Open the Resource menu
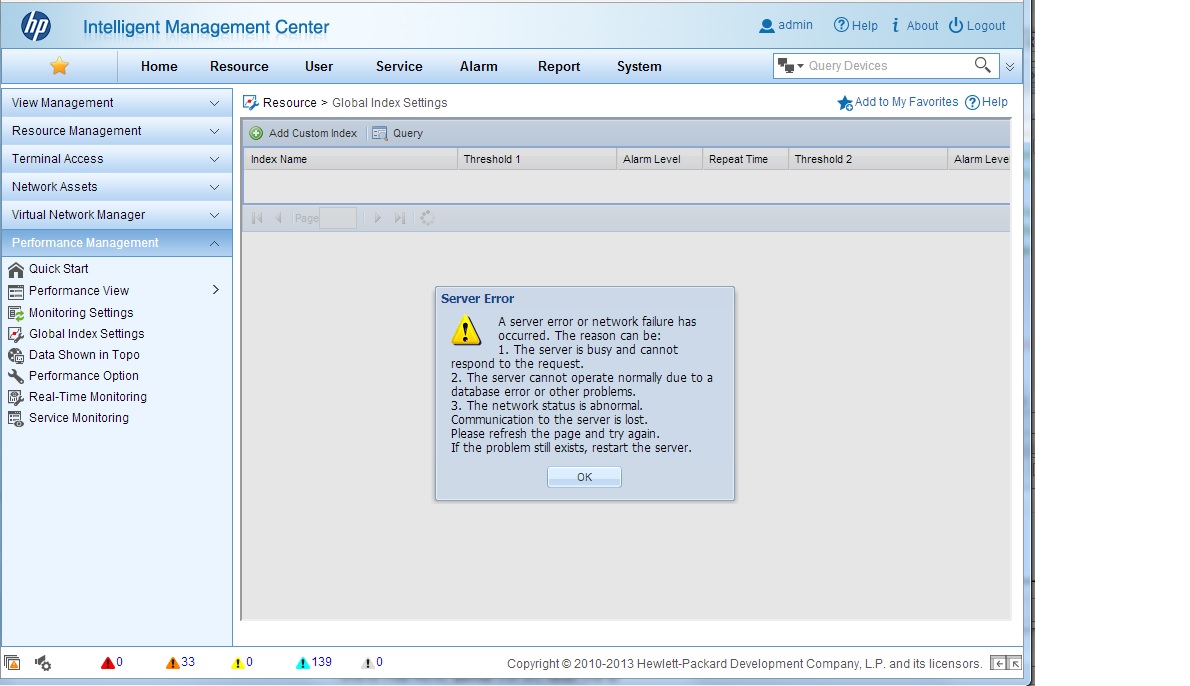Screen dimensions: 1190x686 [x=239, y=67]
